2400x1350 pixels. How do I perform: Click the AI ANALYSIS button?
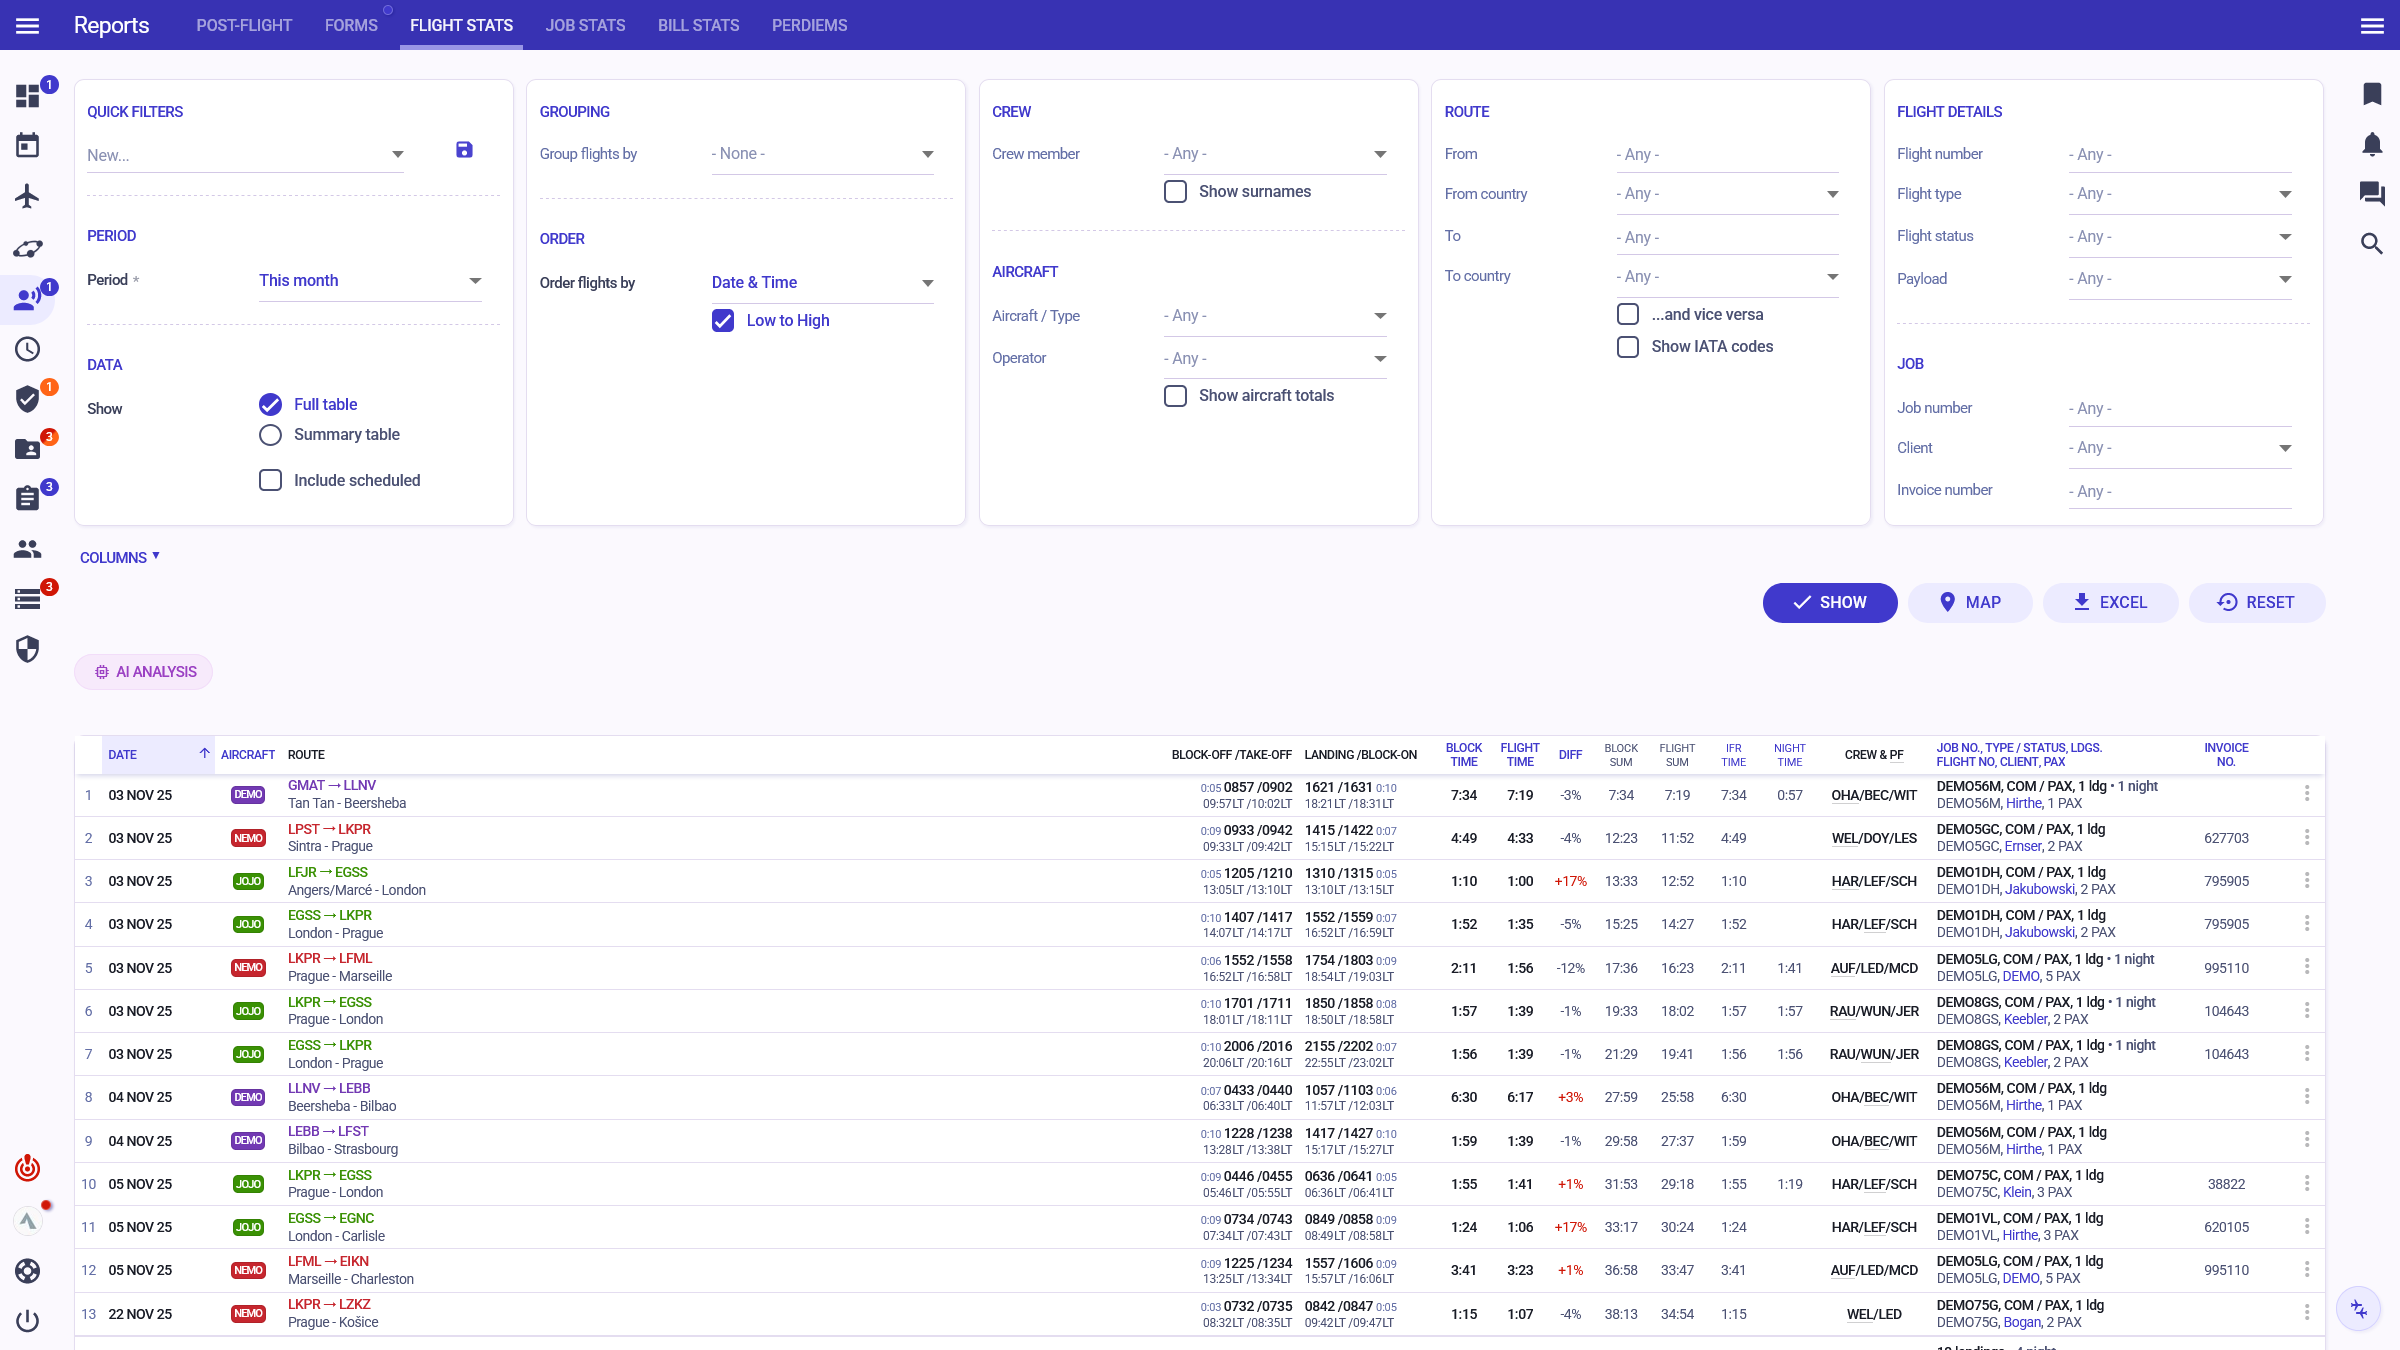pos(144,672)
